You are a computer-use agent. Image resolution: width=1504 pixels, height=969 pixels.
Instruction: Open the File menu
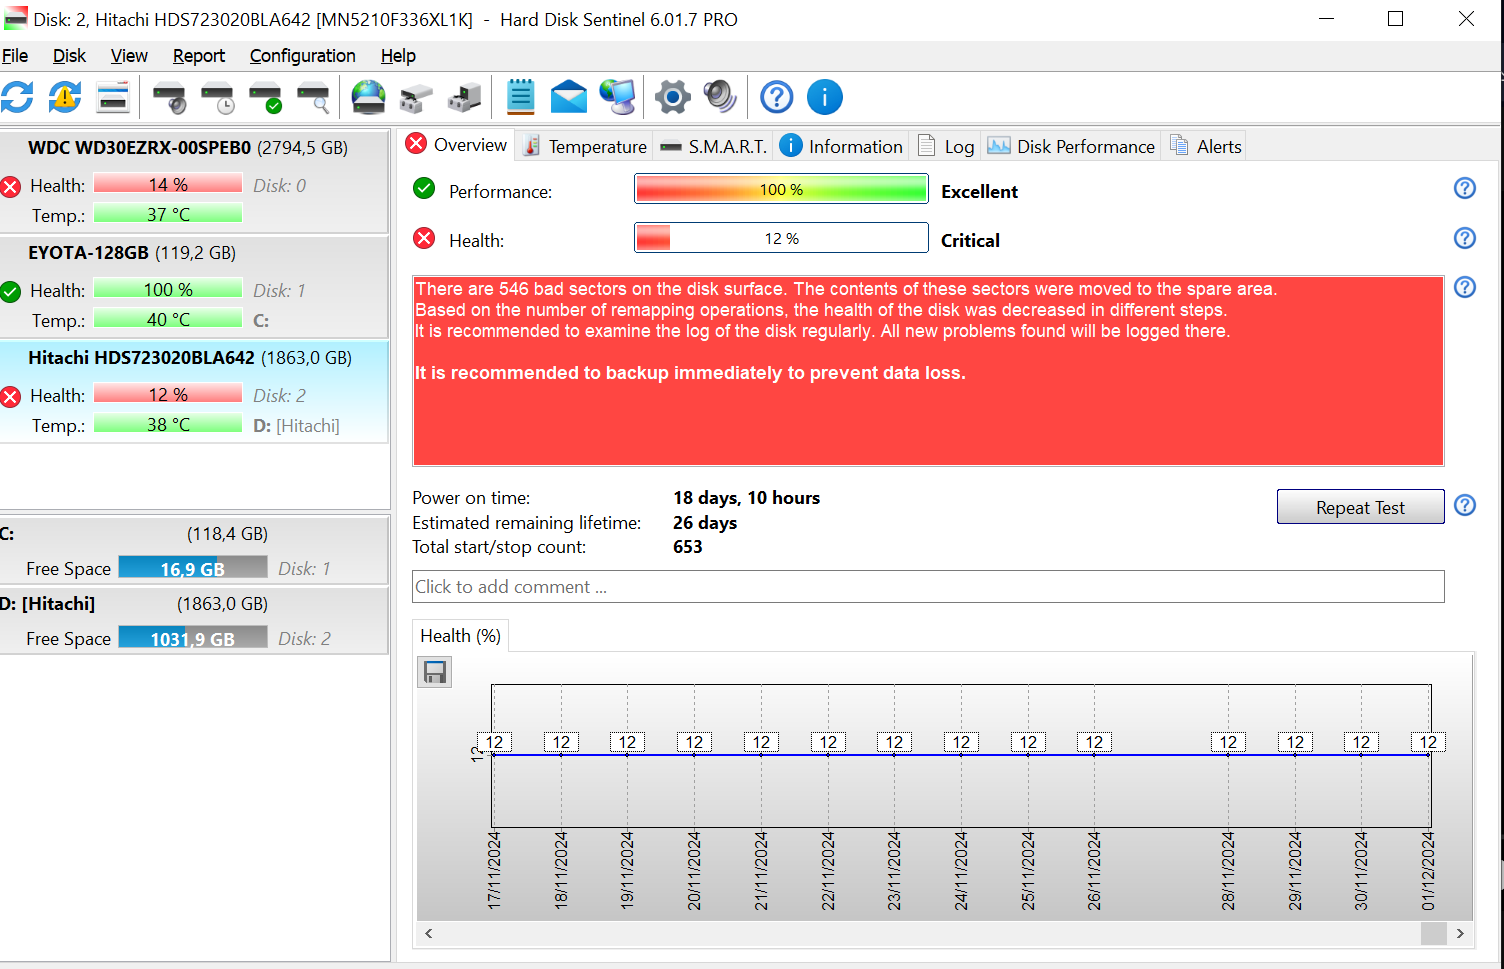point(15,56)
